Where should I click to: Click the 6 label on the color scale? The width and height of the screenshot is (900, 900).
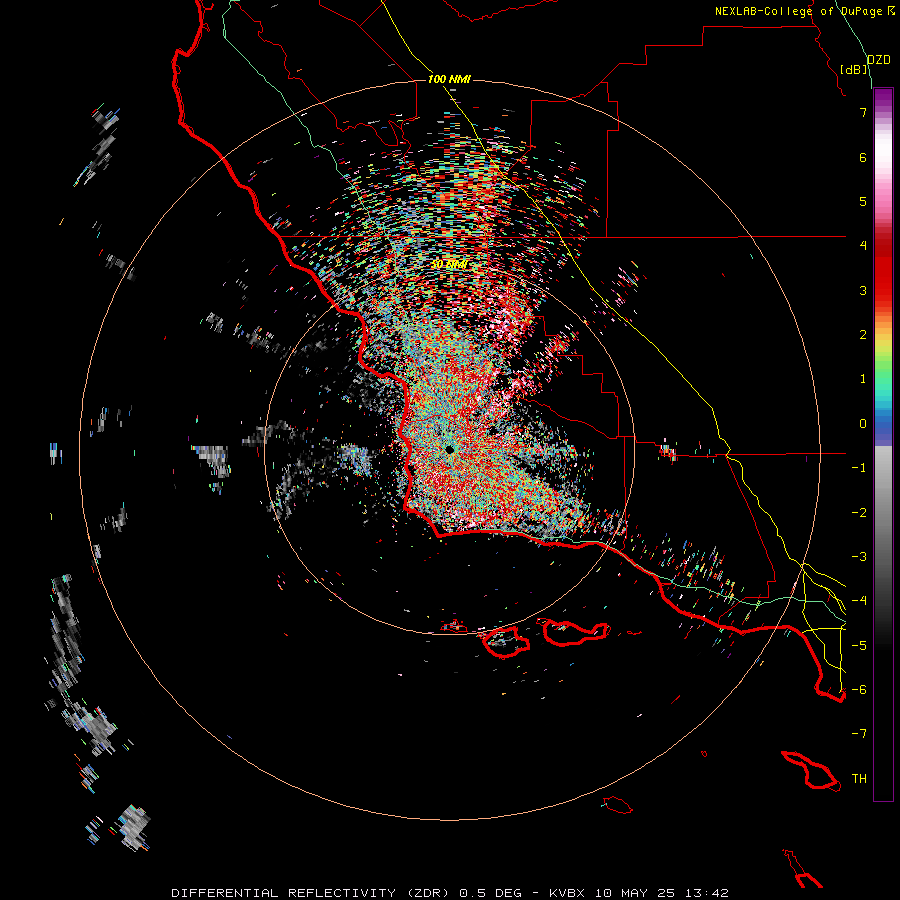coord(863,157)
